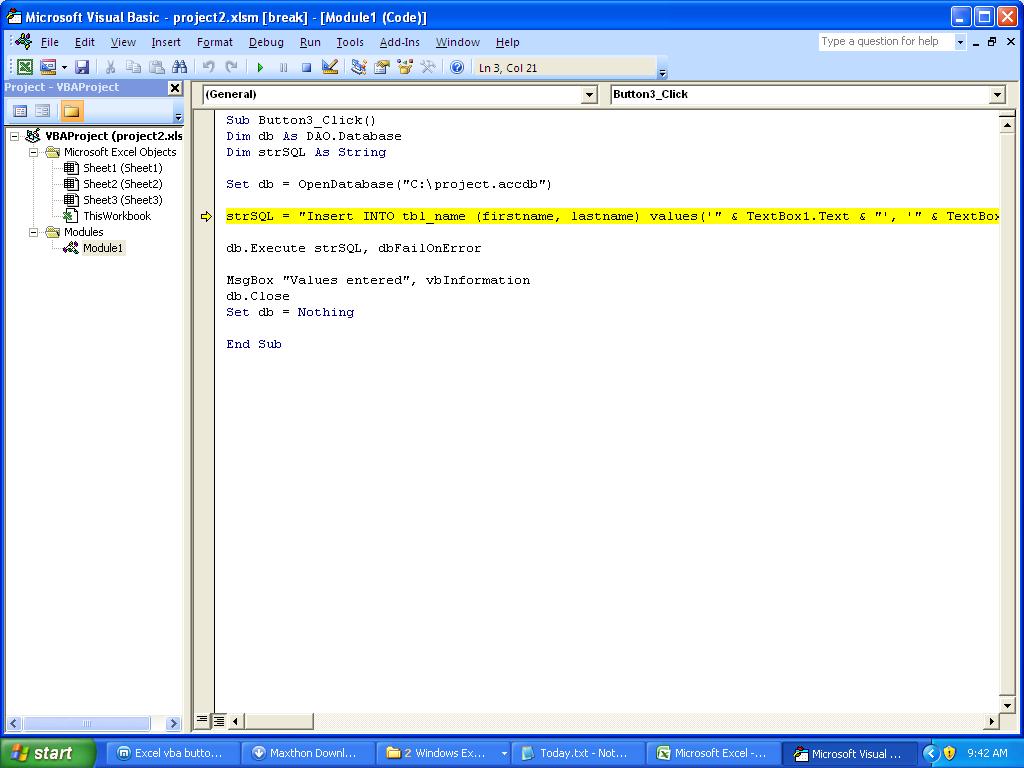
Task: Open View Microsoft Excel from toolbar
Action: click(25, 67)
